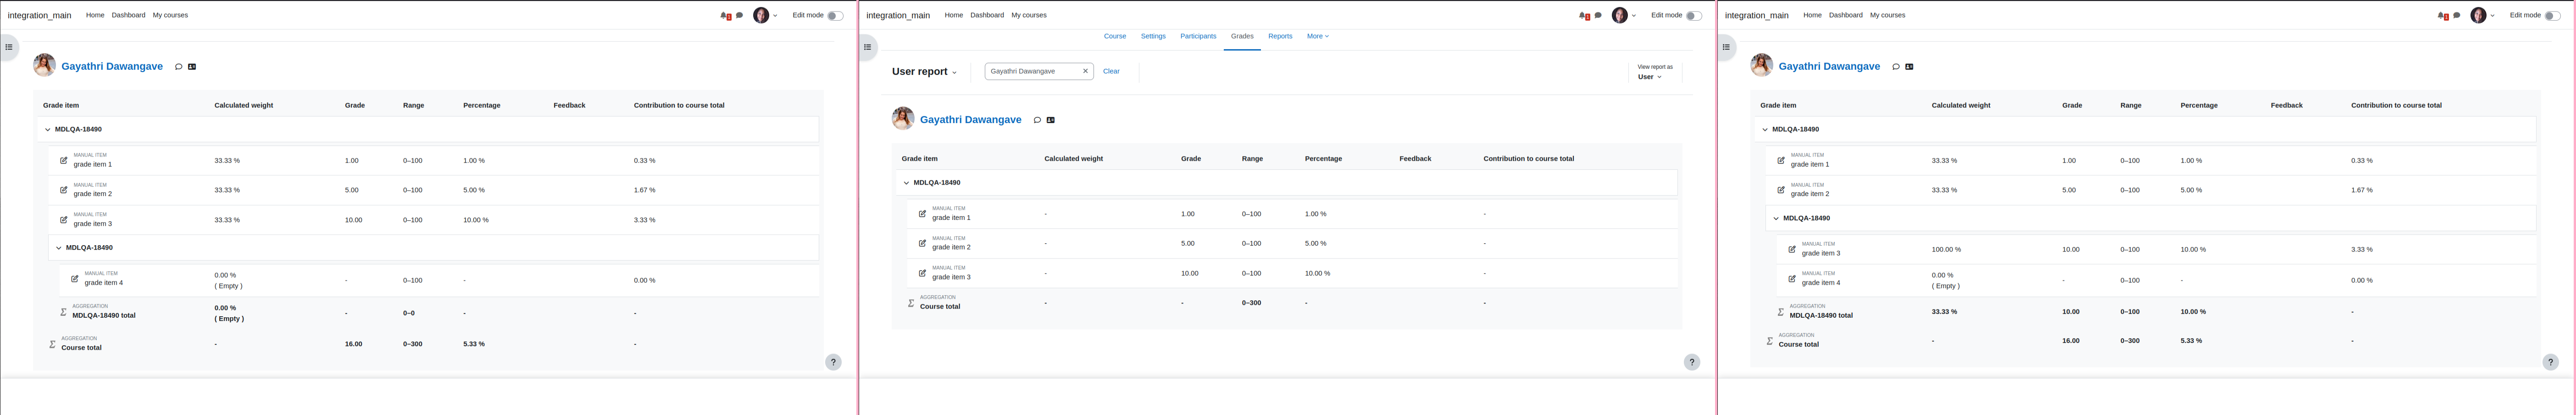Toggle the messaging drawer icon in the left panel
The width and height of the screenshot is (2576, 415).
point(739,15)
